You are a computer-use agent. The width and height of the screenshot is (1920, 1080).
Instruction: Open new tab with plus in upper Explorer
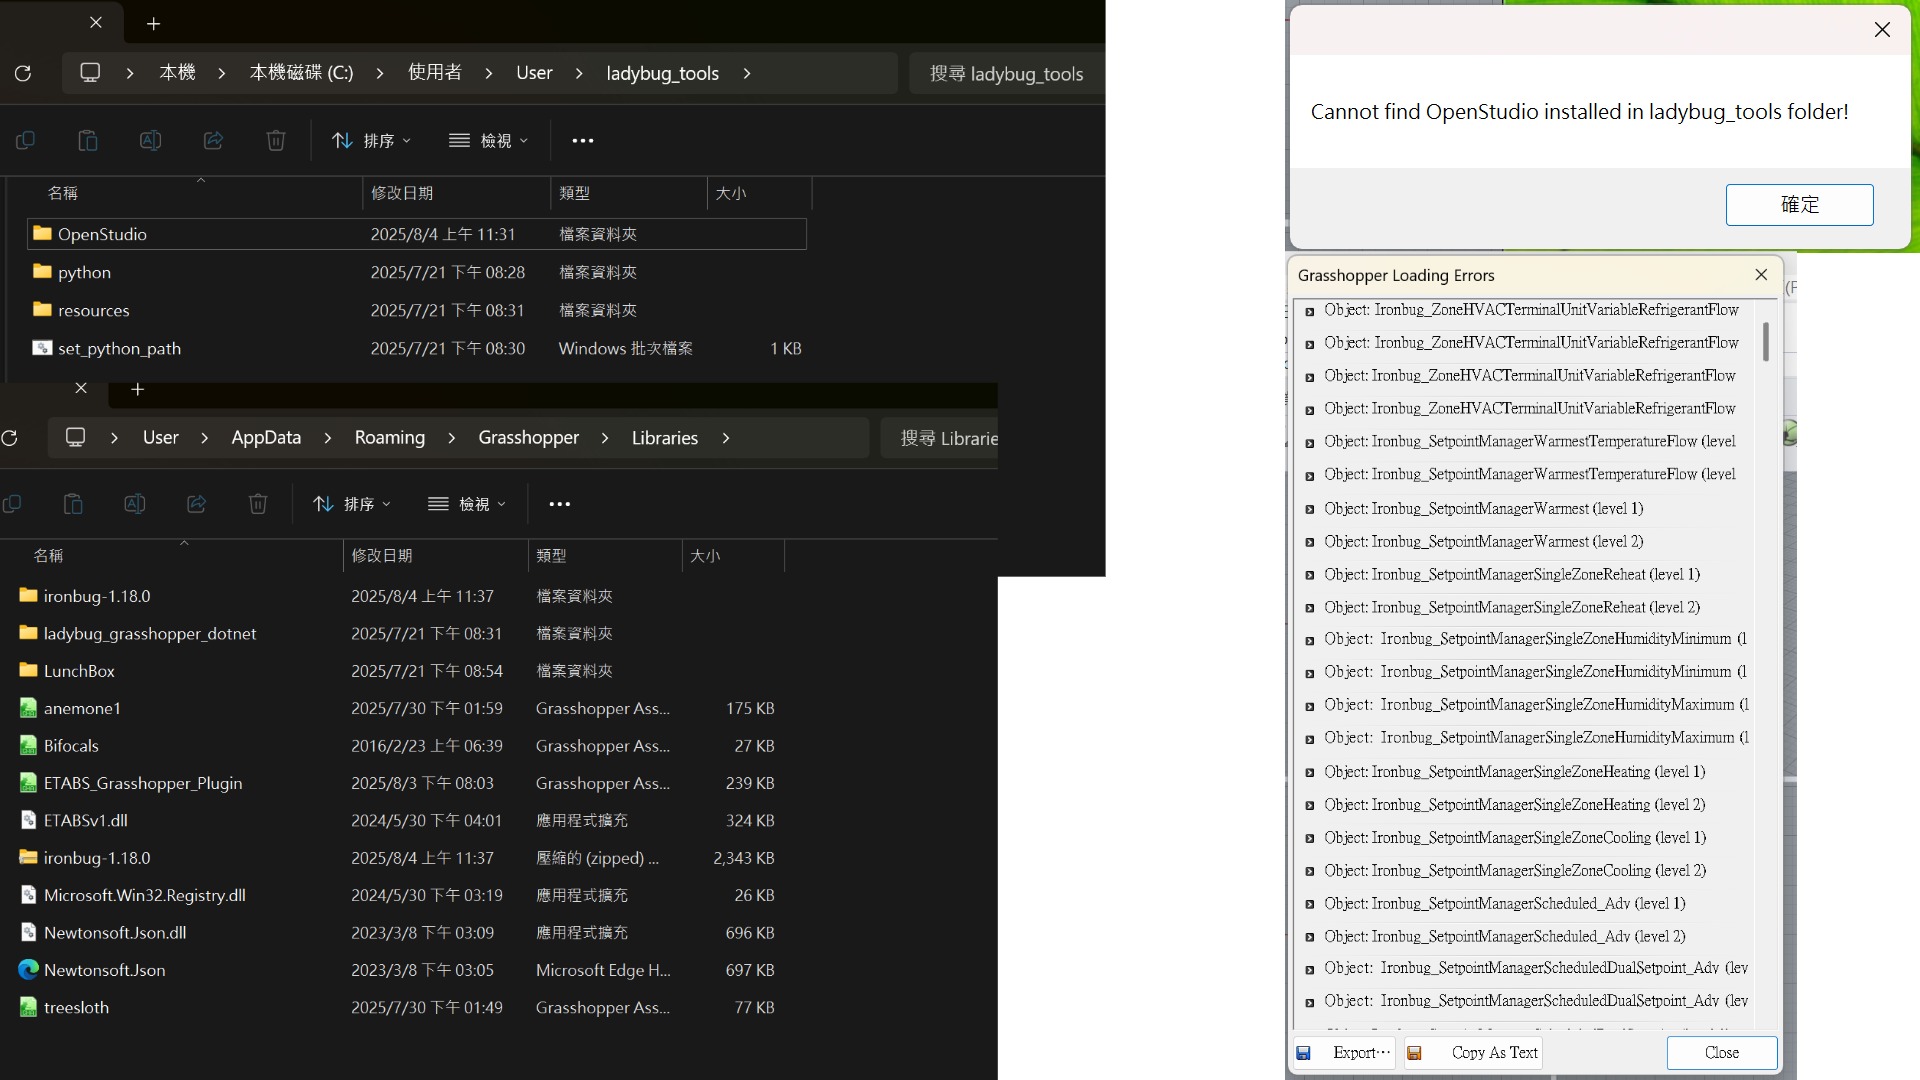coord(153,23)
